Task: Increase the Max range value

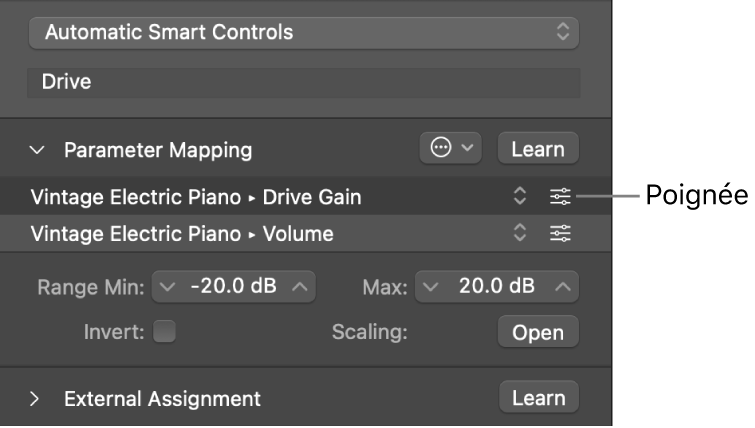Action: coord(564,287)
